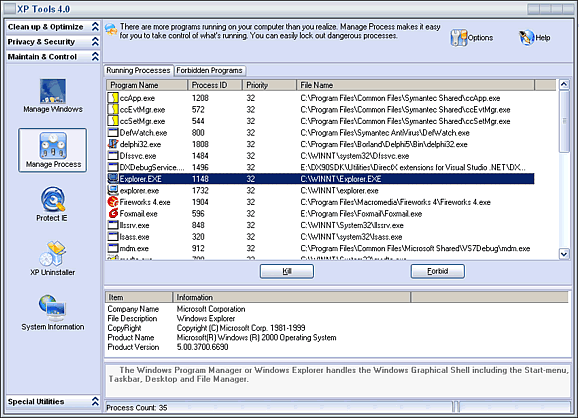Image resolution: width=579 pixels, height=418 pixels.
Task: Click the ccApp.exe process icon
Action: point(113,98)
